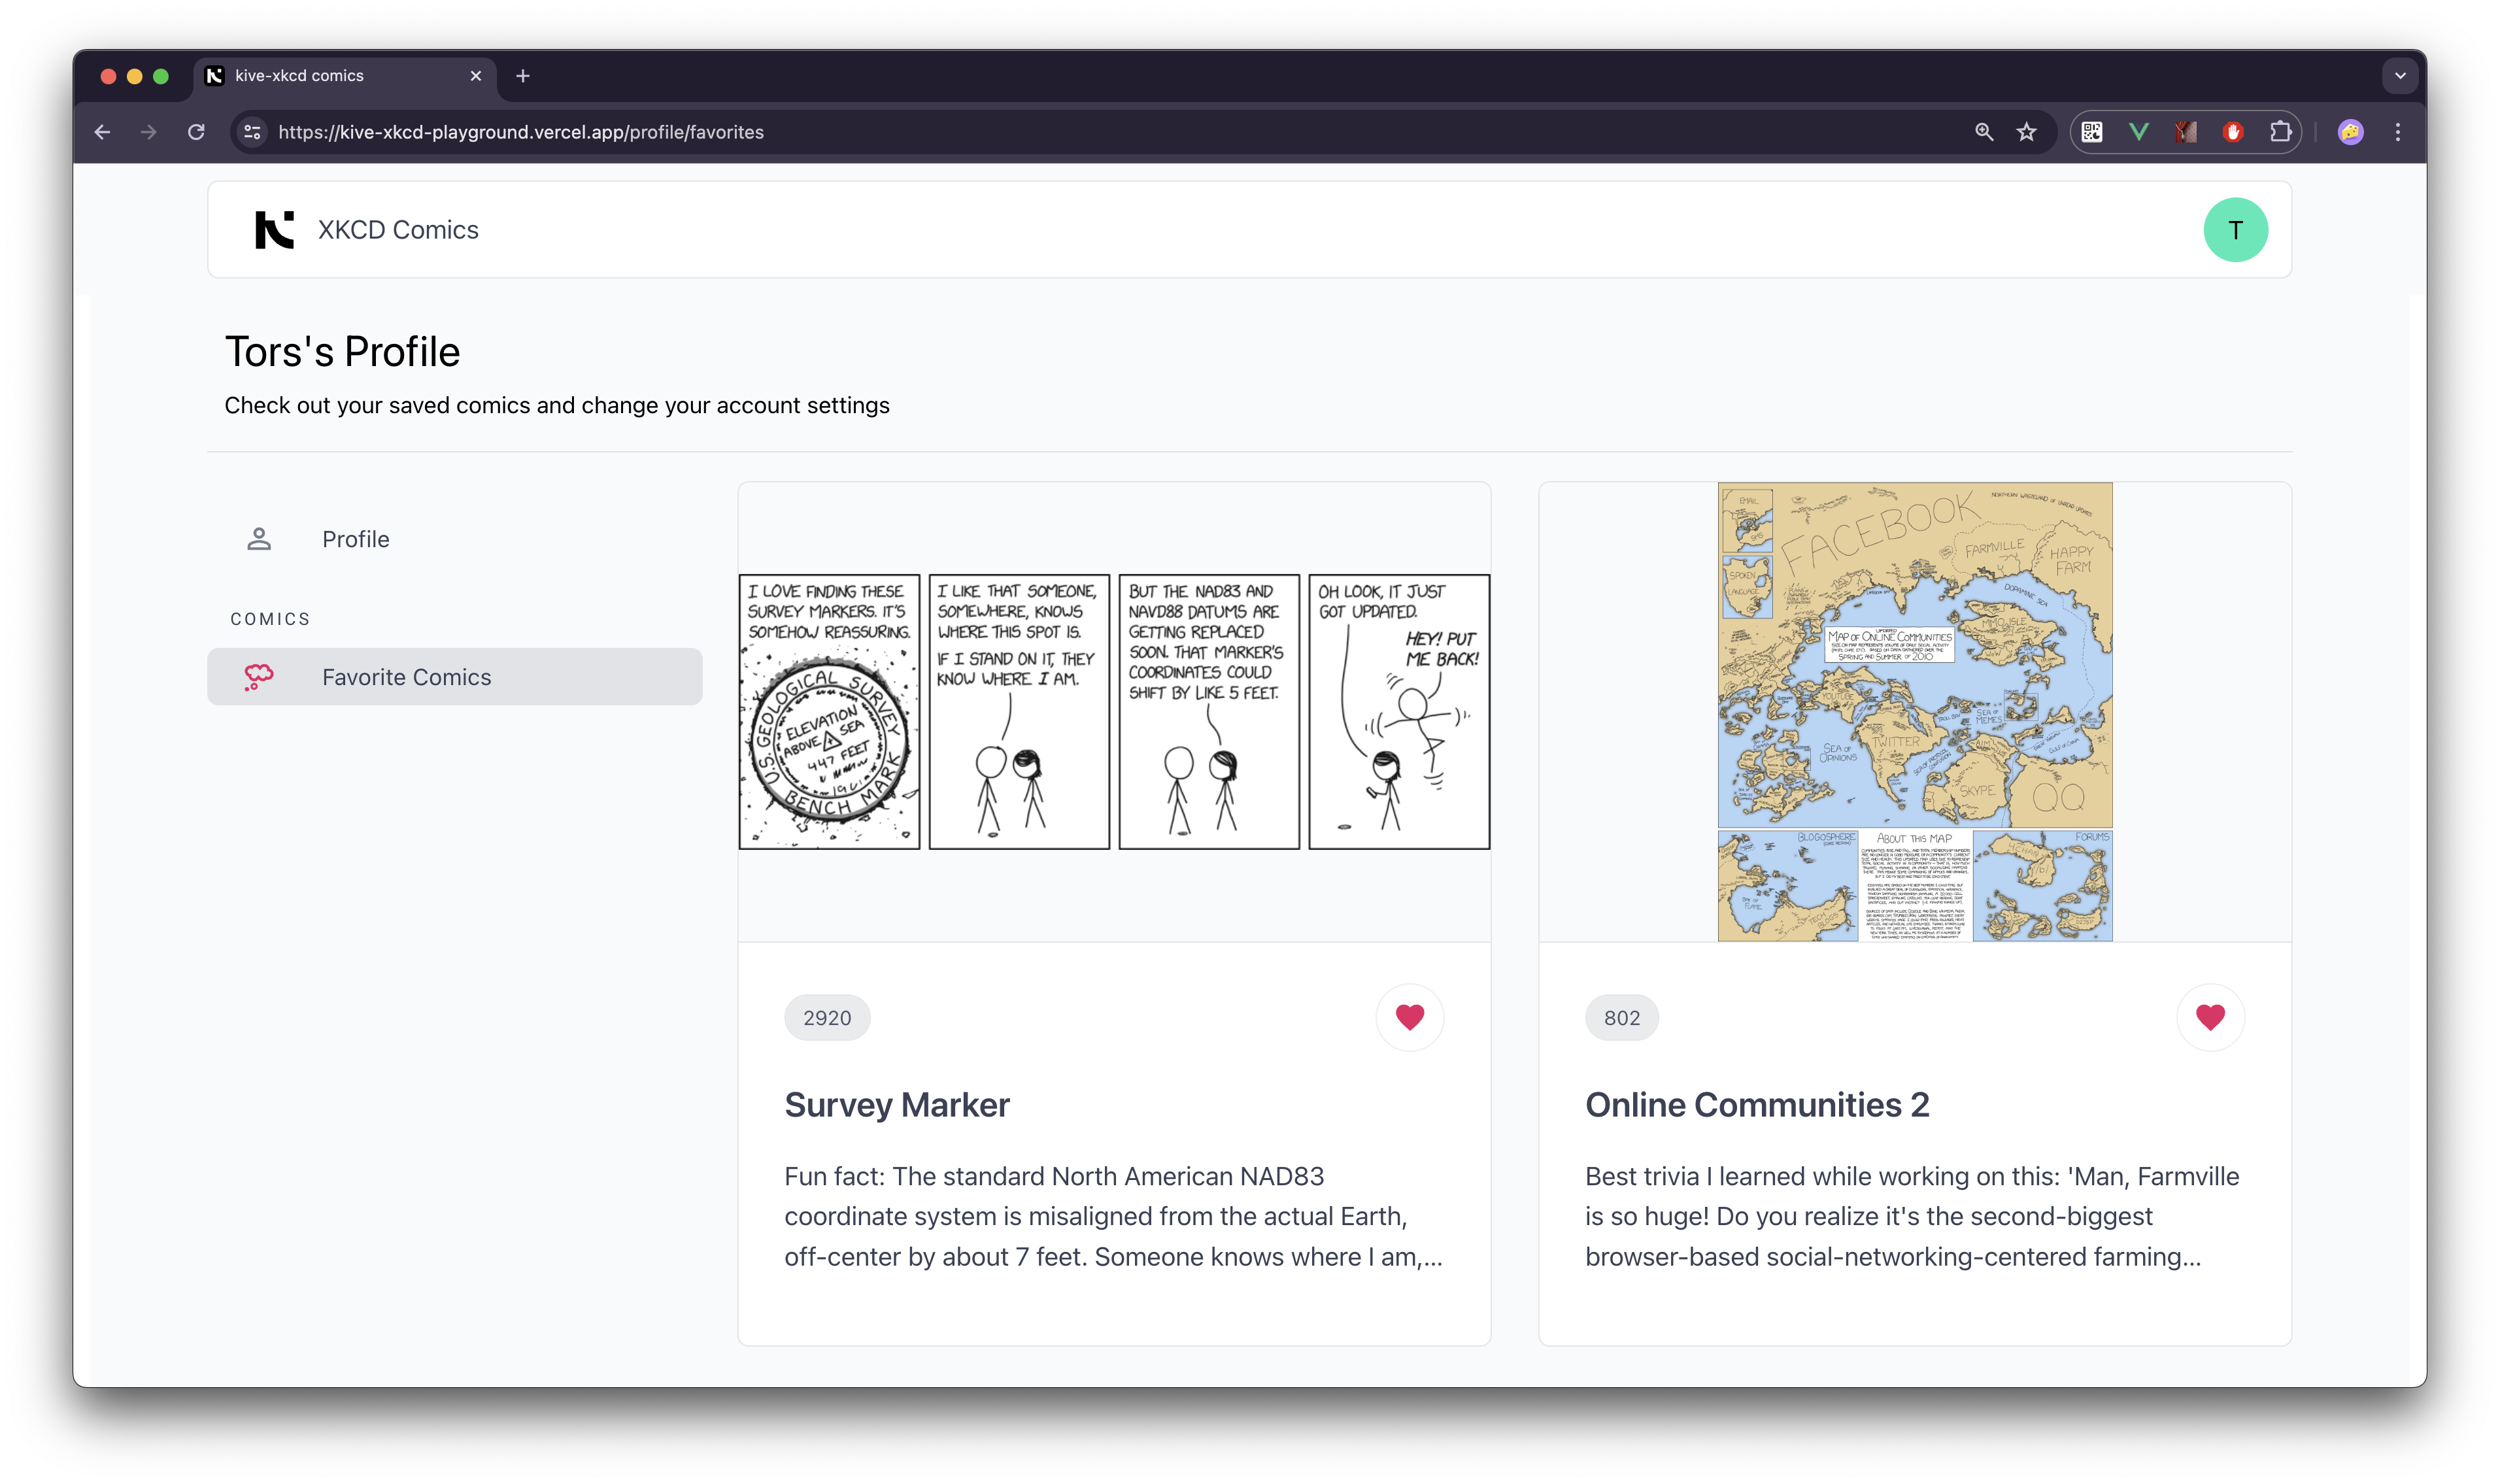Expand the tab search dropdown arrow
Viewport: 2500px width, 1484px height.
pyautogui.click(x=2399, y=76)
